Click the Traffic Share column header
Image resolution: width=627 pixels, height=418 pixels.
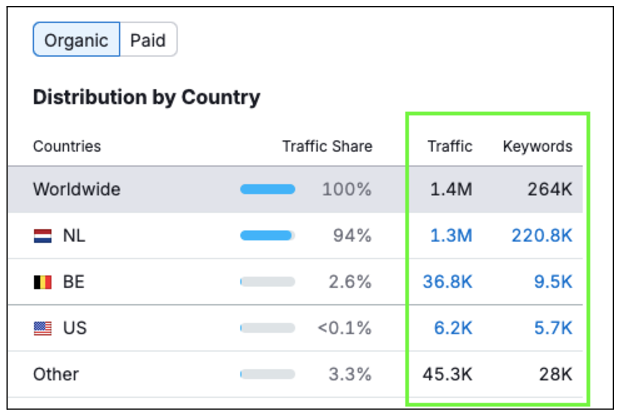click(x=327, y=146)
